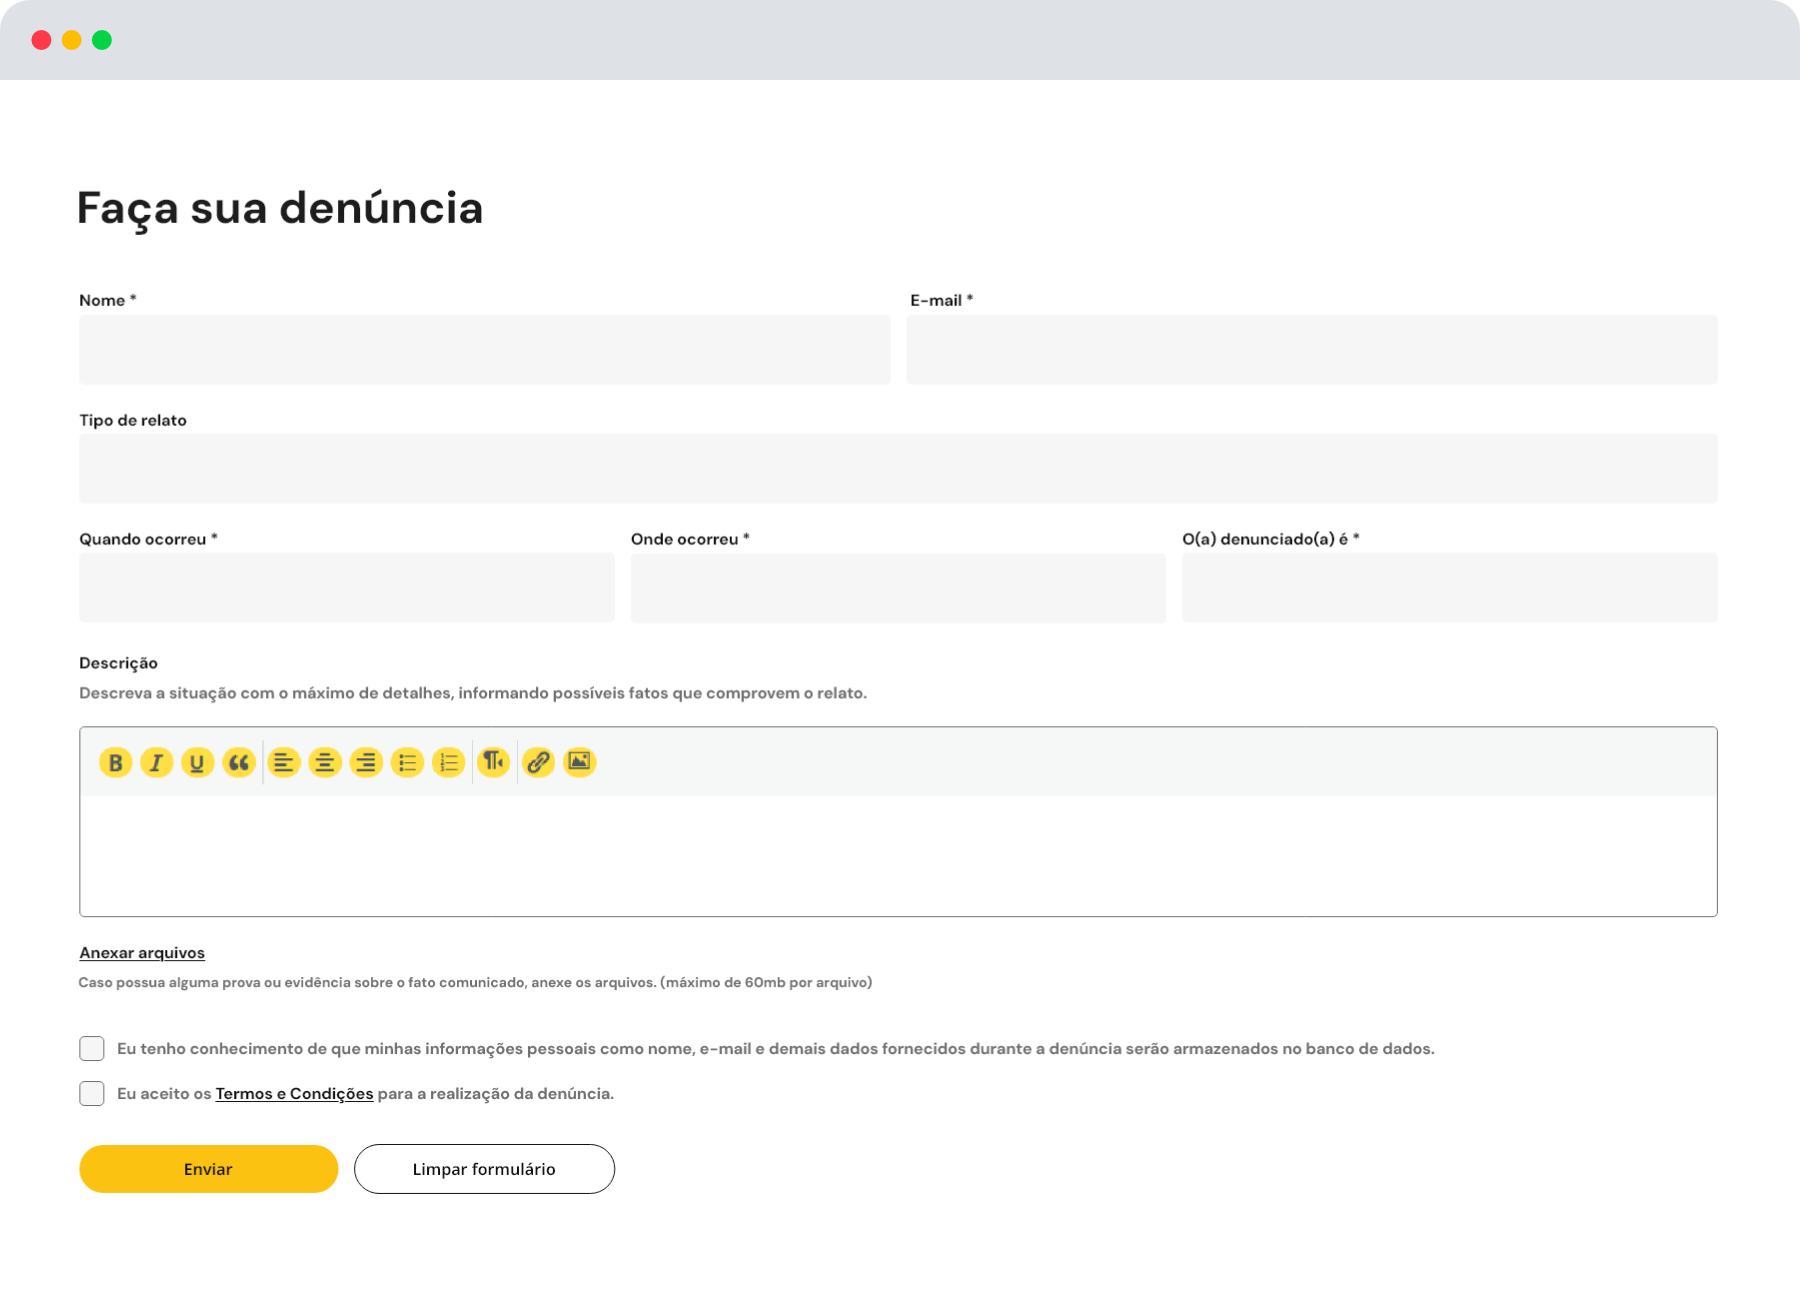Toggle the paragraph text direction icon

pos(494,762)
